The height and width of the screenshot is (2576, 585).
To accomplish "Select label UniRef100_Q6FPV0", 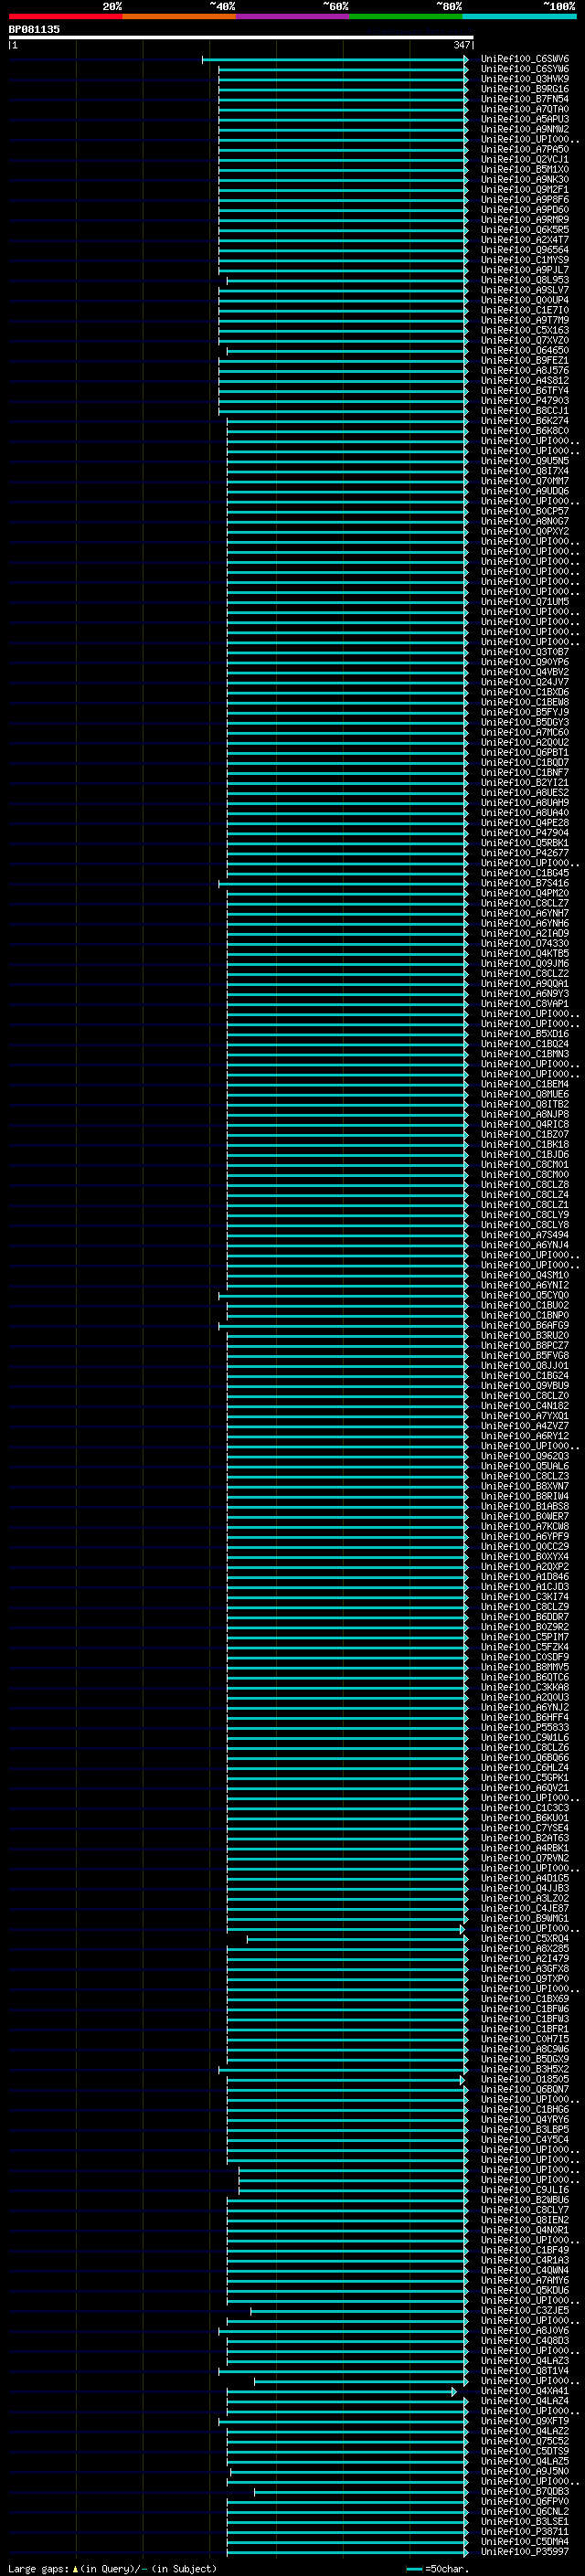I will coord(524,2501).
